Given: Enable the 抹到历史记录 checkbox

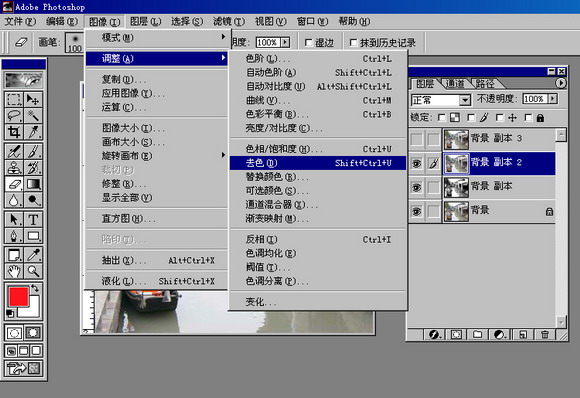Looking at the screenshot, I should click(353, 43).
